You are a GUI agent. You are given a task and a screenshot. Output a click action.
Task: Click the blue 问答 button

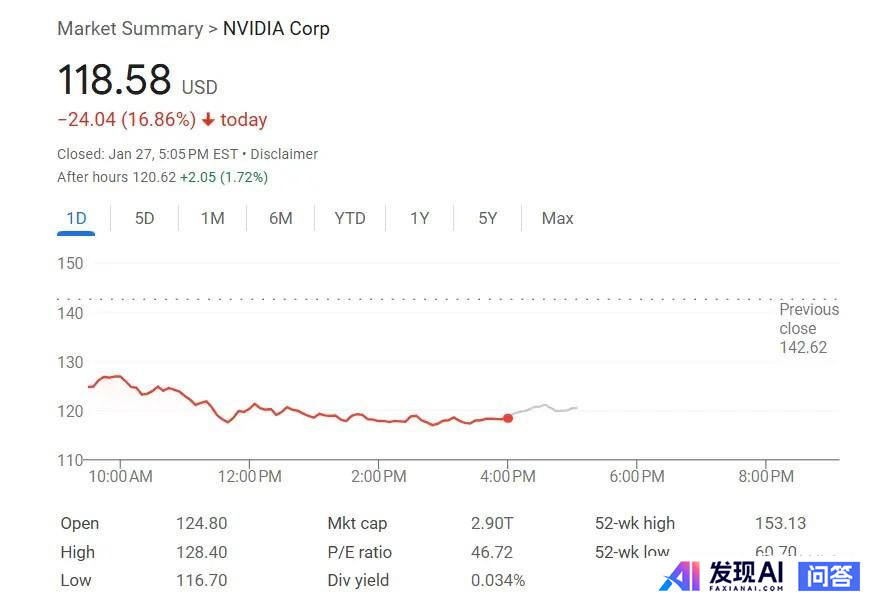click(829, 576)
